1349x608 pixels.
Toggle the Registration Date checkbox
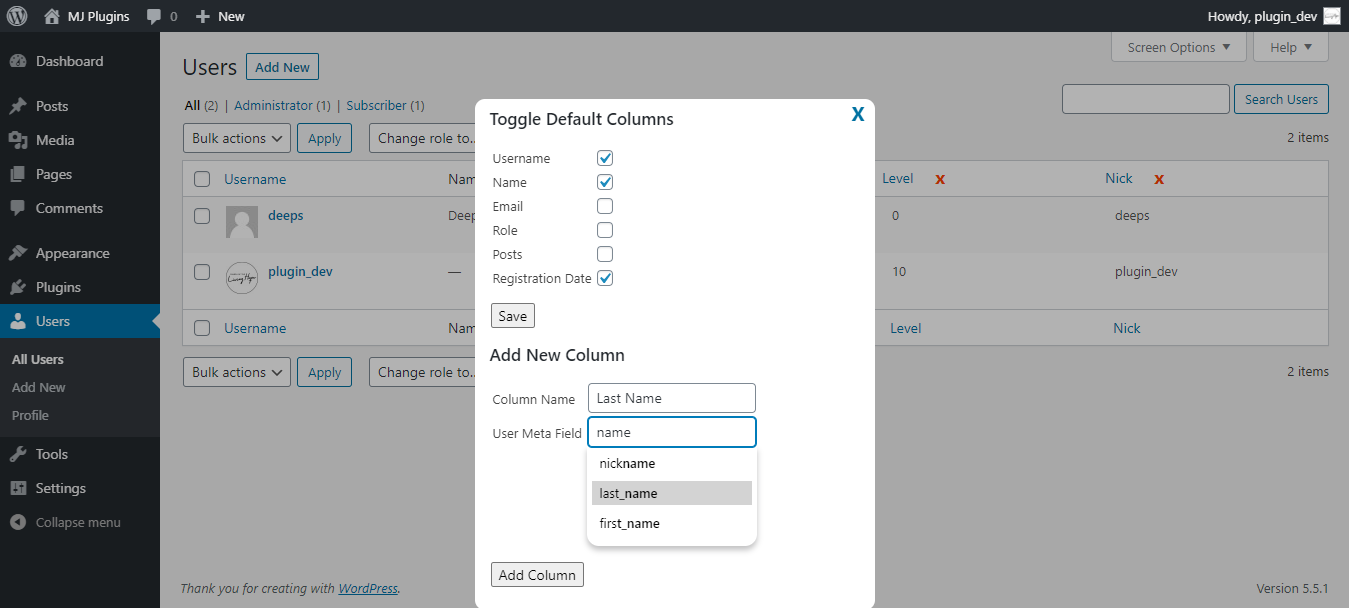[x=605, y=278]
